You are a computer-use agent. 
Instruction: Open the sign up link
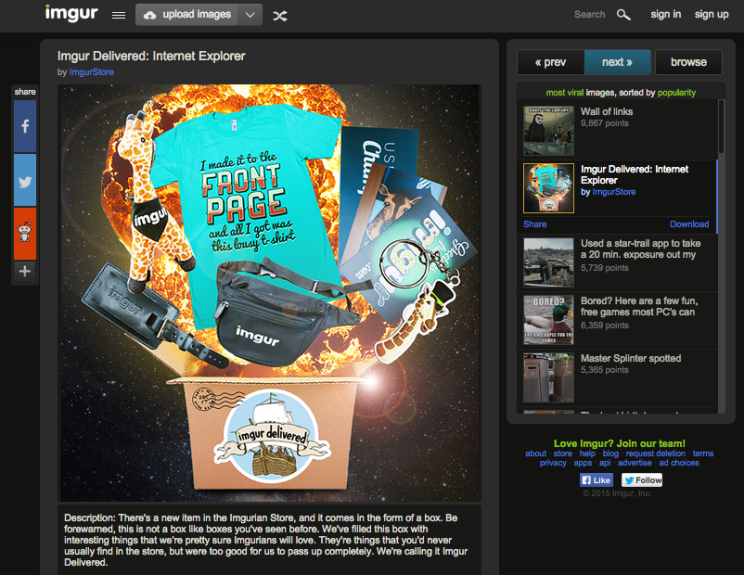coord(711,14)
